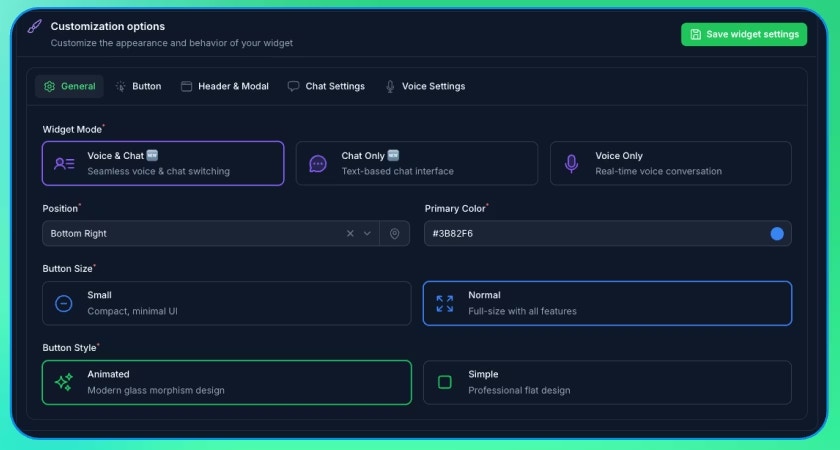Click the Normal size expand-arrows icon
The width and height of the screenshot is (840, 450).
pos(445,304)
